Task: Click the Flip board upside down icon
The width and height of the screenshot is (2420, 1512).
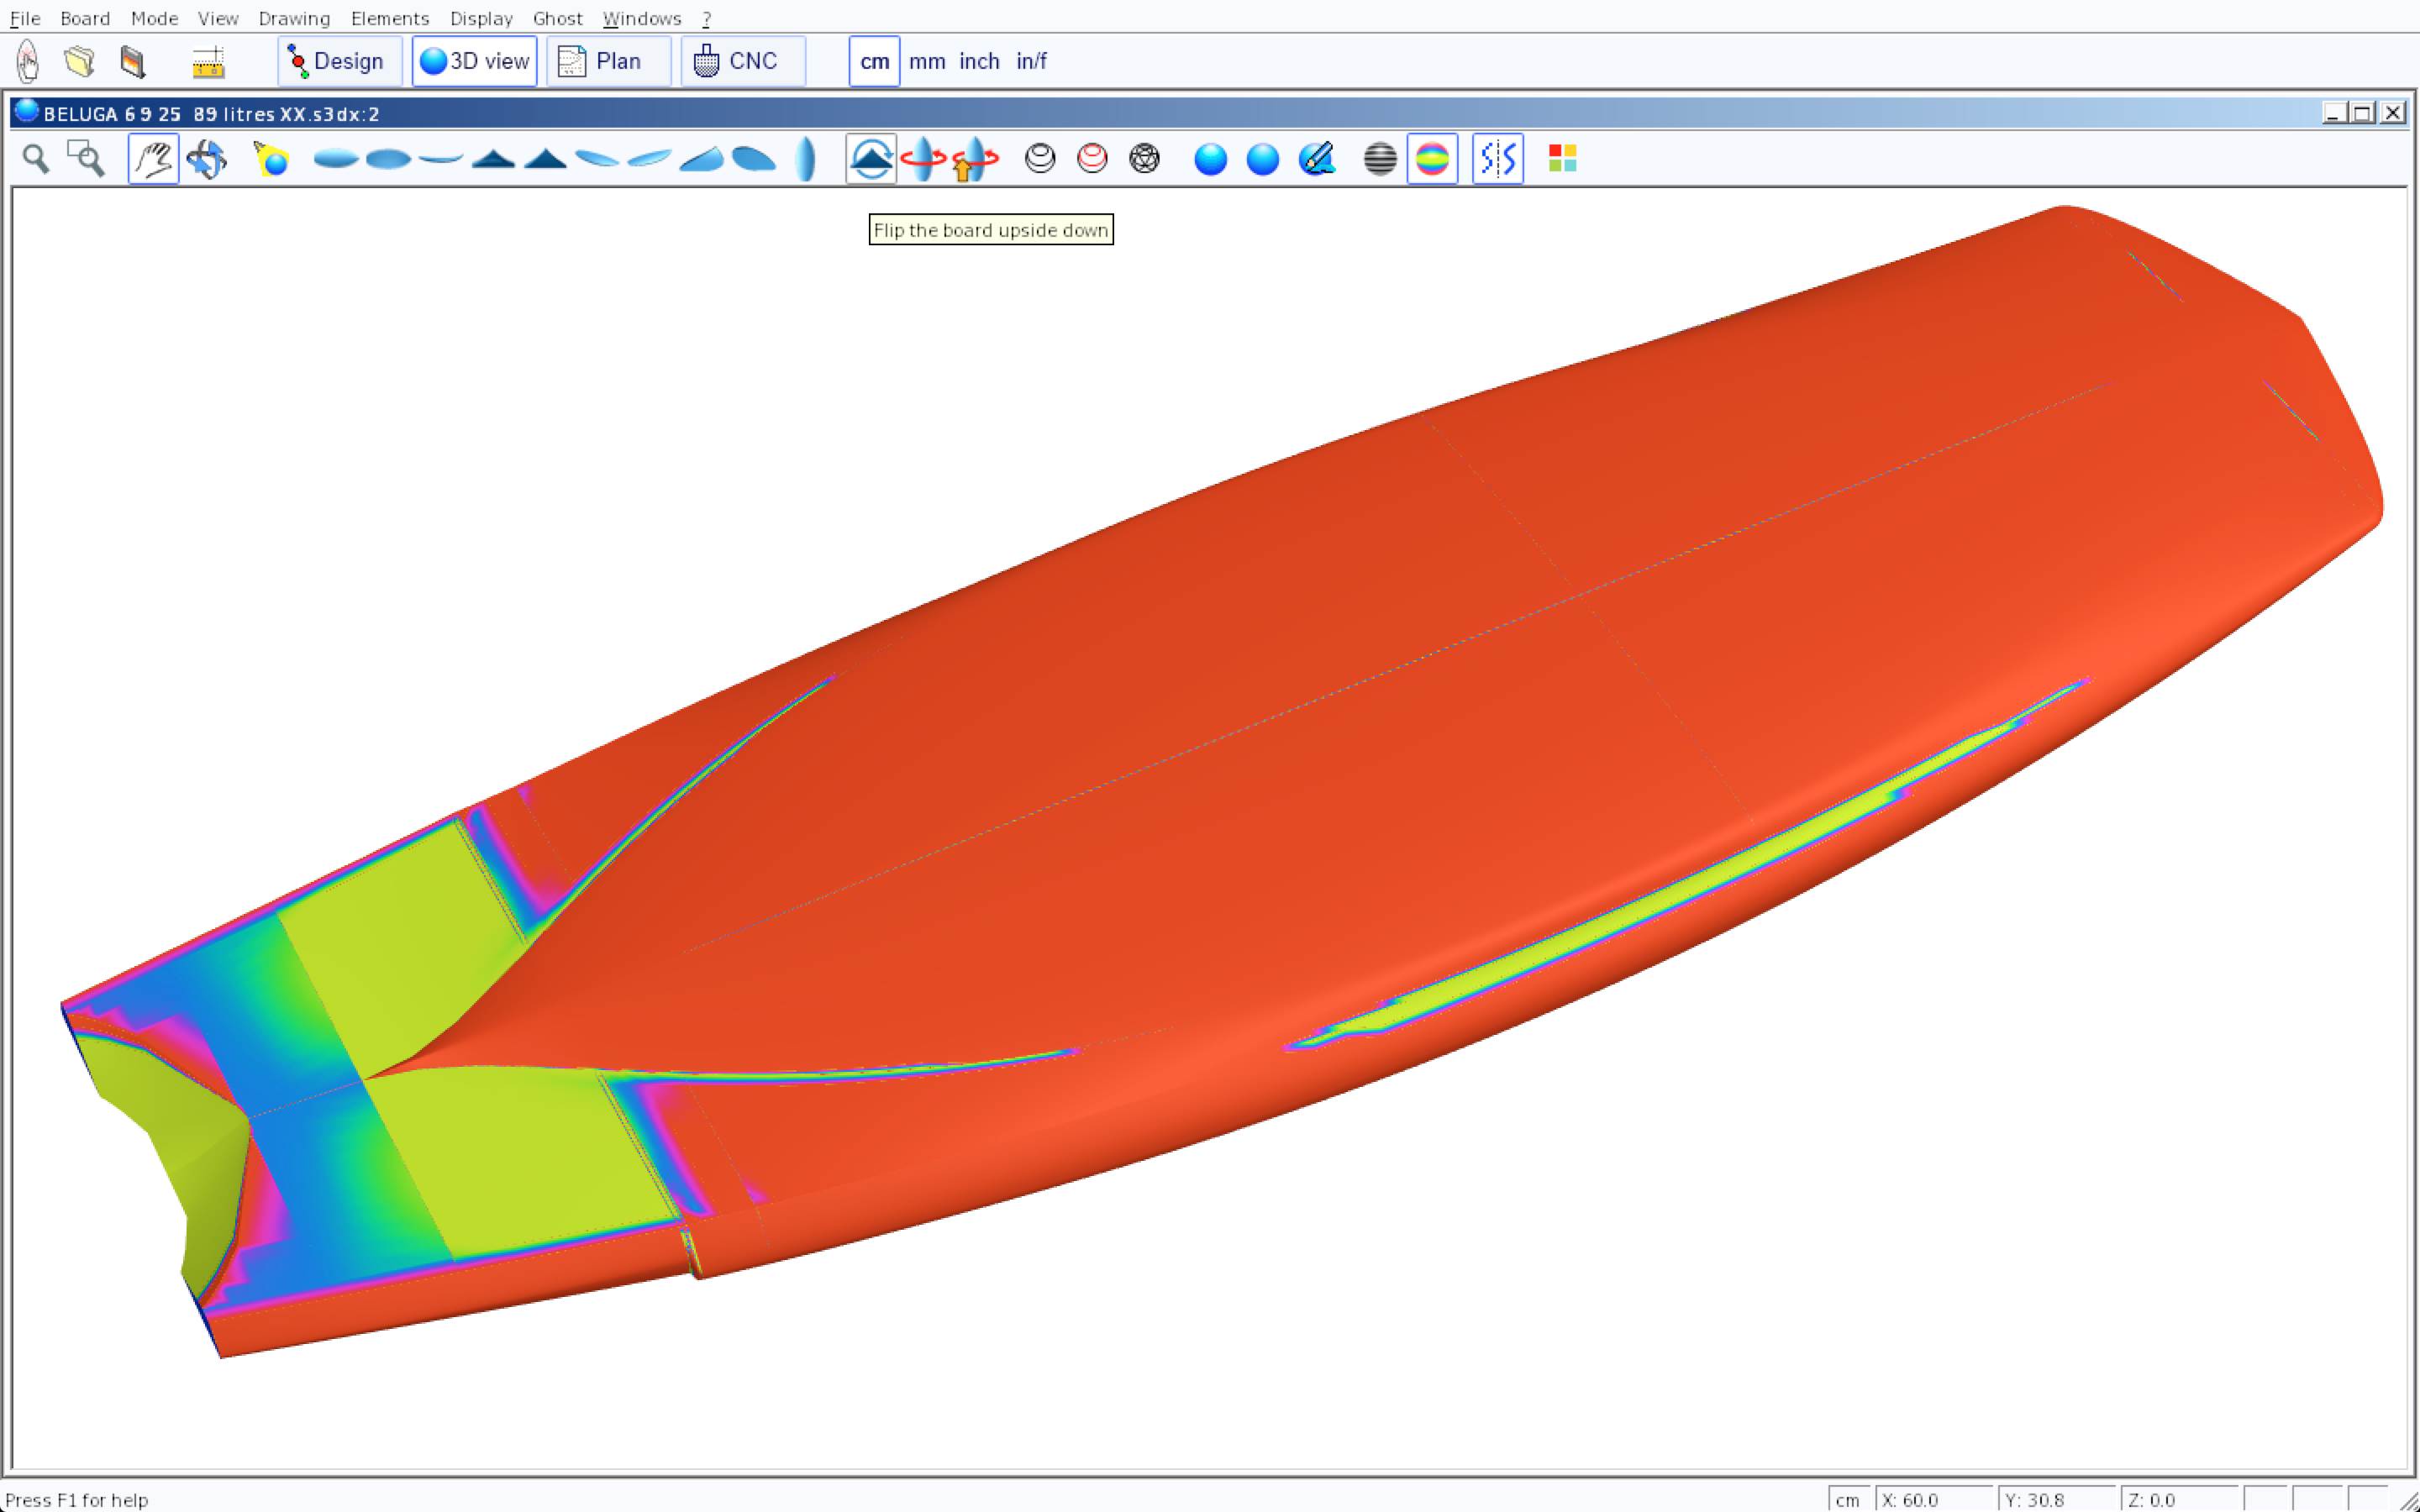Action: click(870, 159)
